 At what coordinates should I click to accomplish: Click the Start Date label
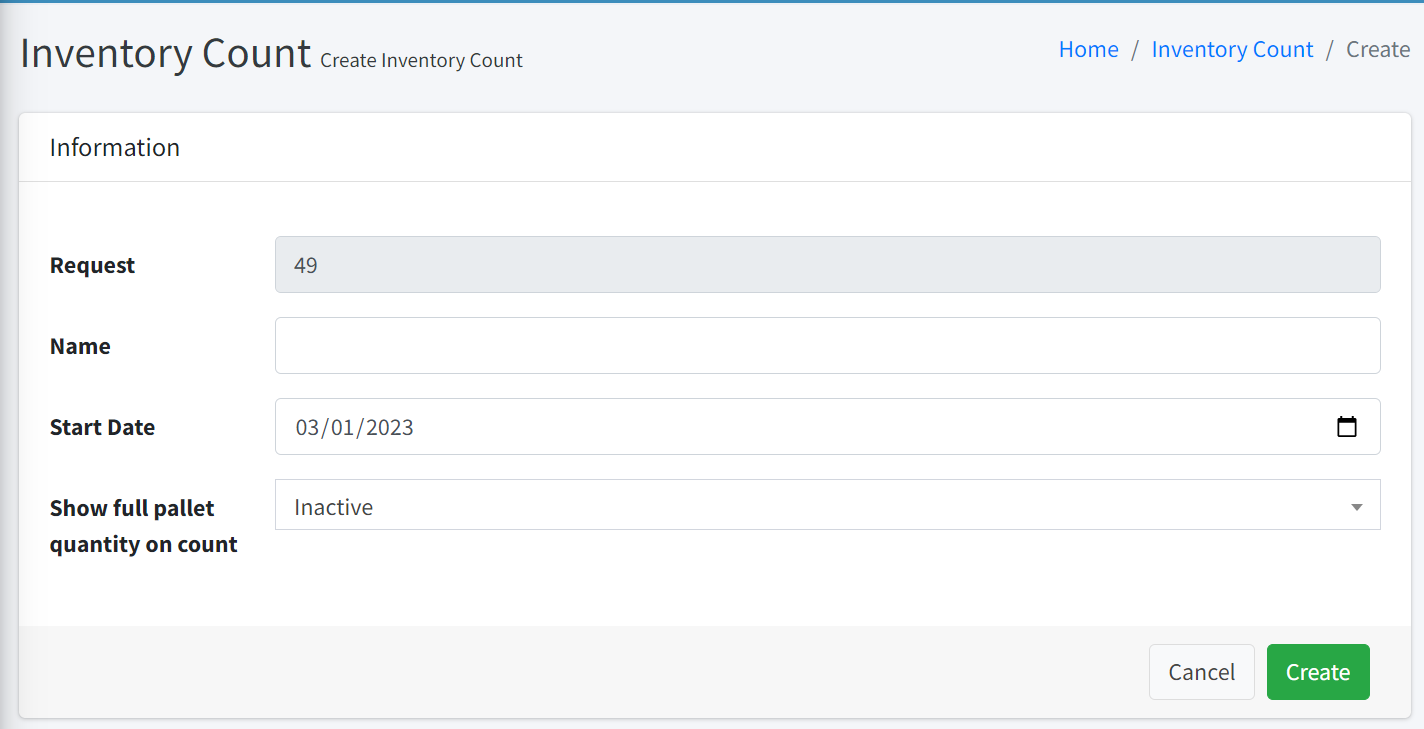[102, 428]
